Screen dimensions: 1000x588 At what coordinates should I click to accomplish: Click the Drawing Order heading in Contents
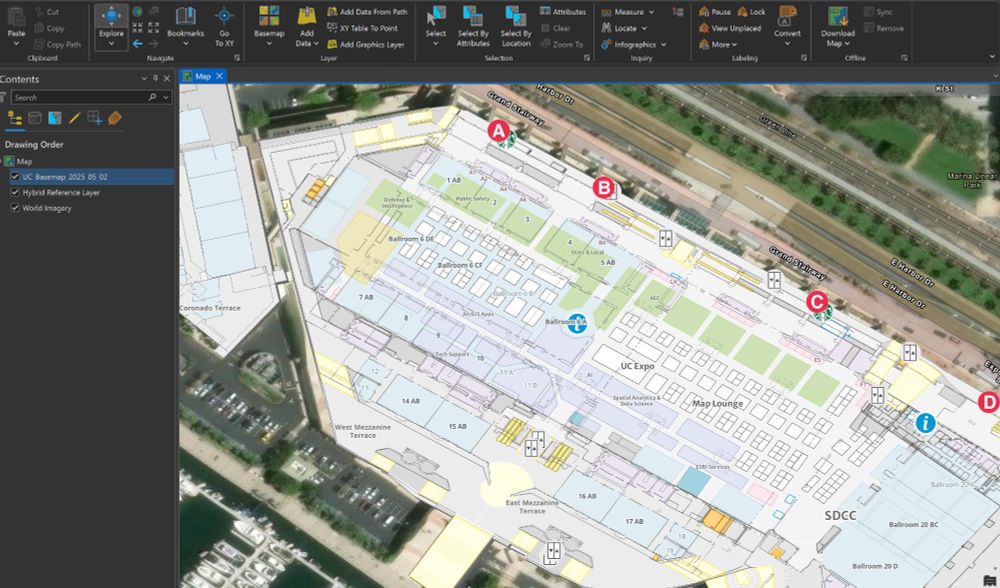tap(34, 145)
